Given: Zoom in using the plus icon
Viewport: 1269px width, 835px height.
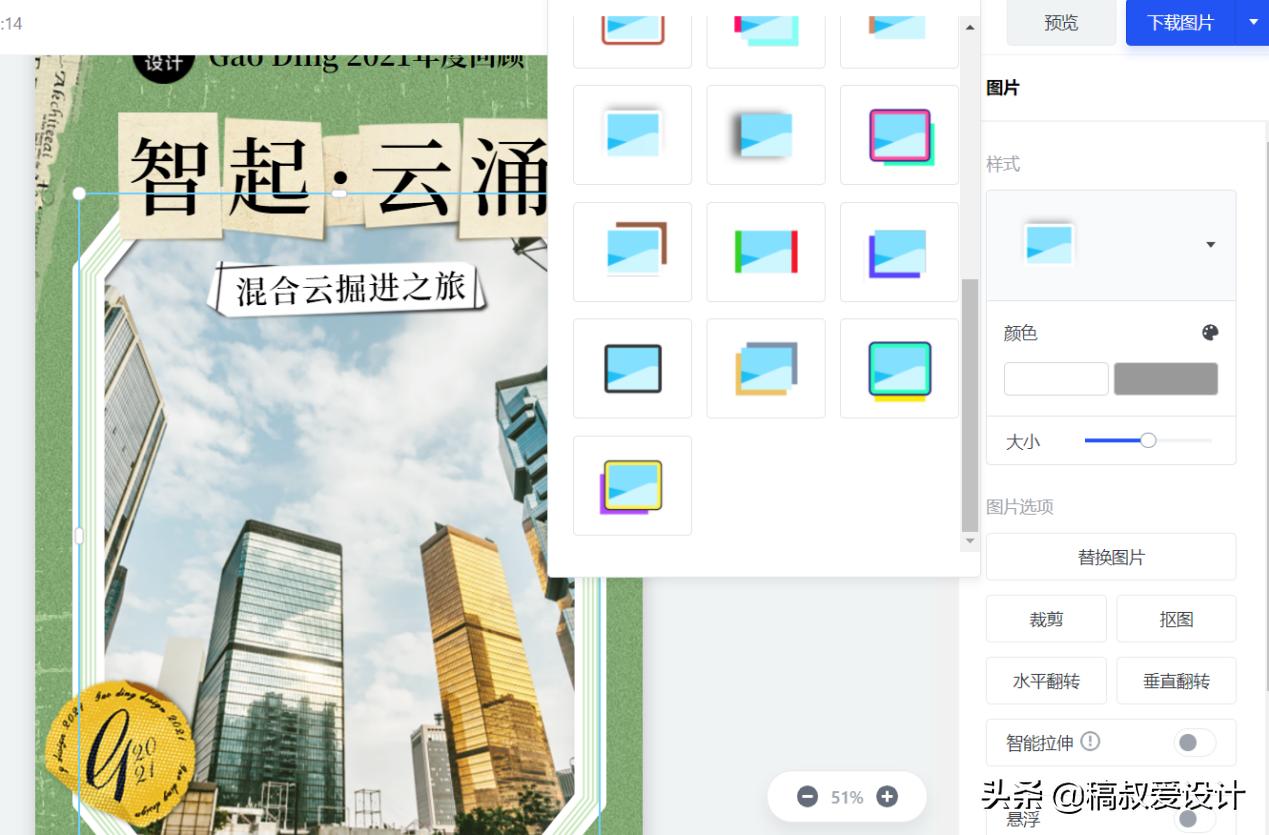Looking at the screenshot, I should point(885,797).
